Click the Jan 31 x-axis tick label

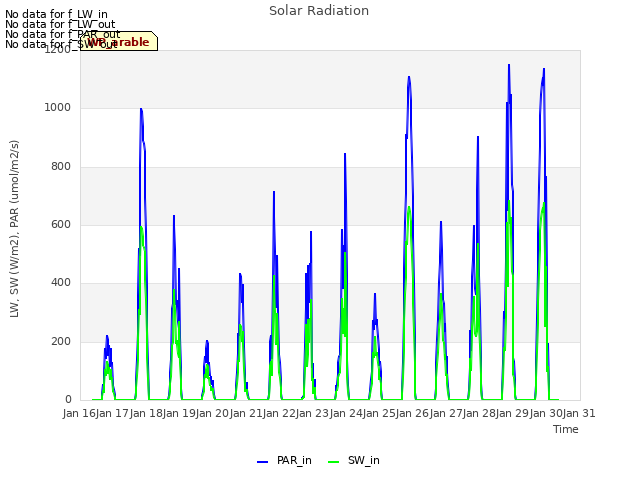click(x=579, y=413)
